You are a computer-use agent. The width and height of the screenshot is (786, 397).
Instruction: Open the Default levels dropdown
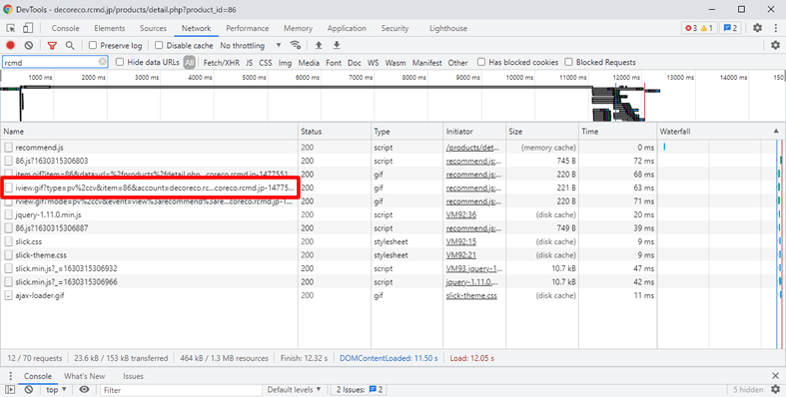pos(294,389)
